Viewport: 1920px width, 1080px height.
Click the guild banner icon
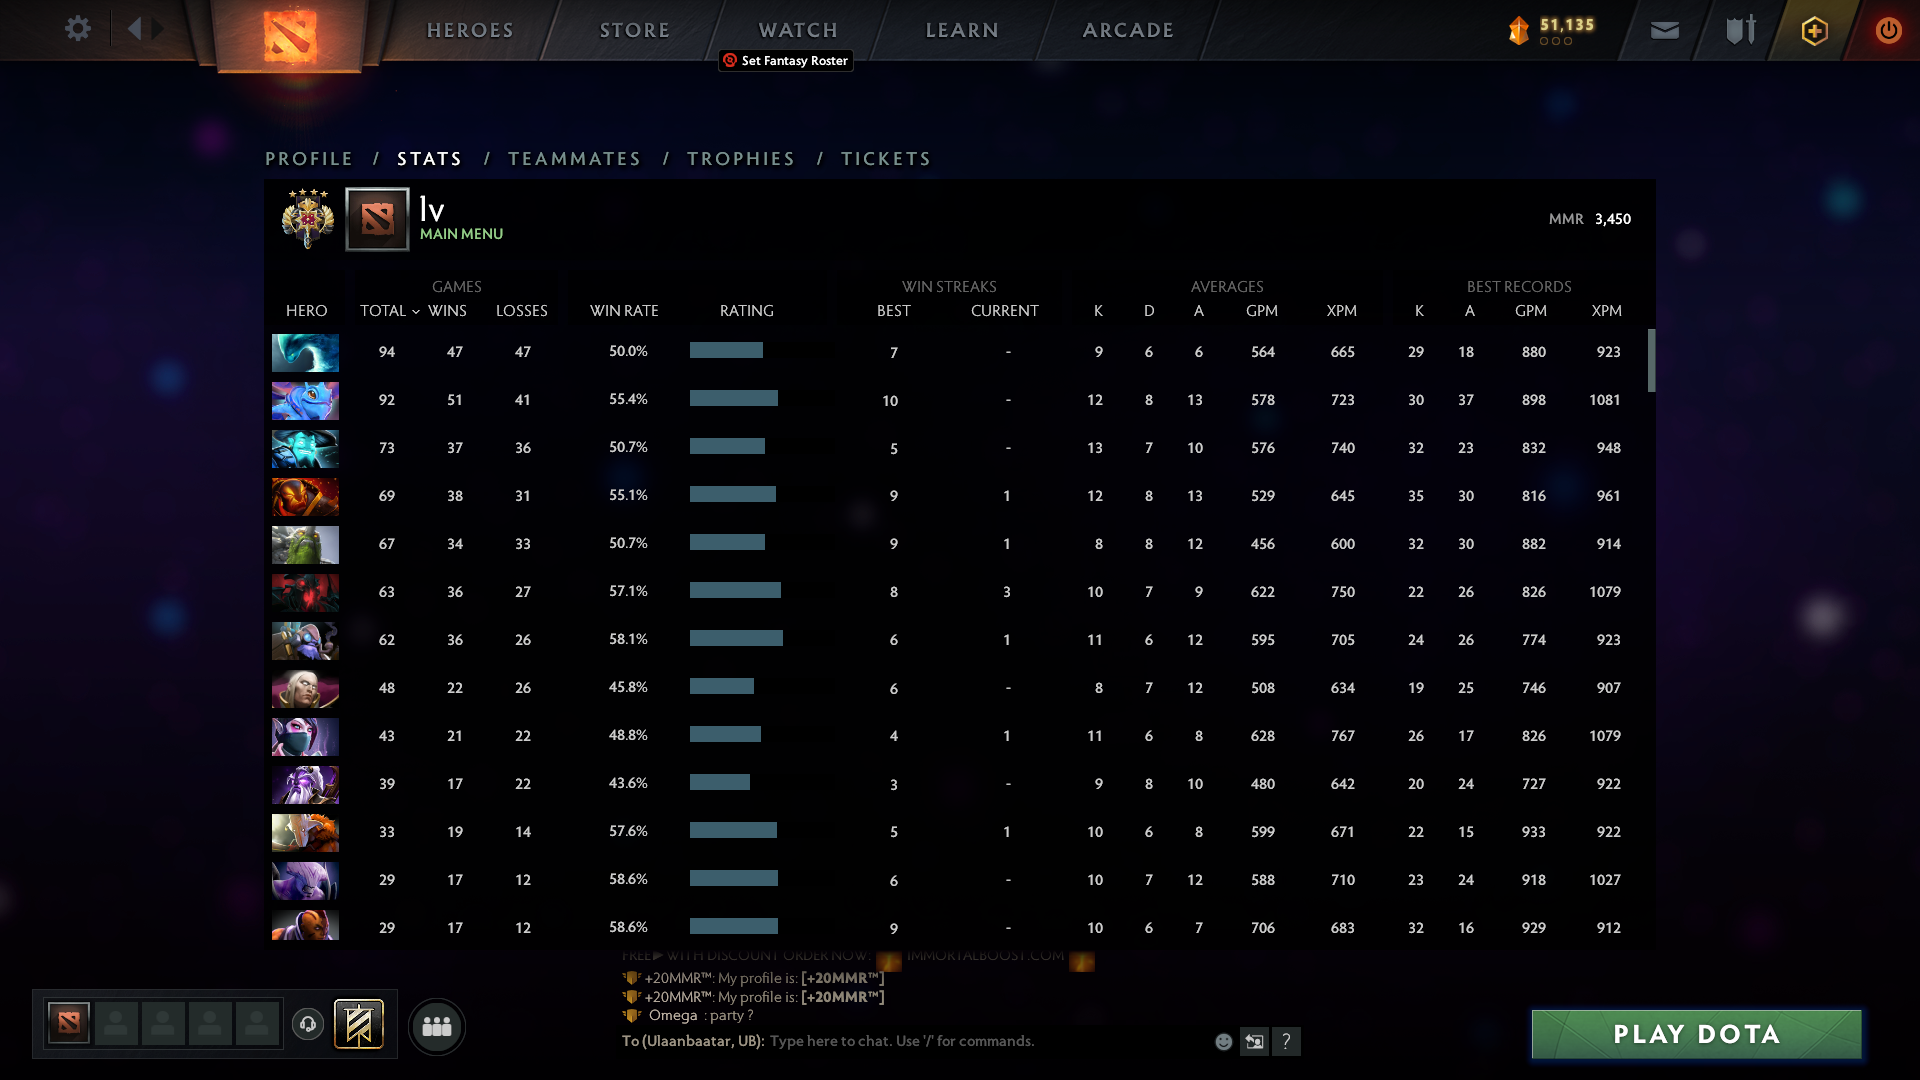[x=359, y=1024]
